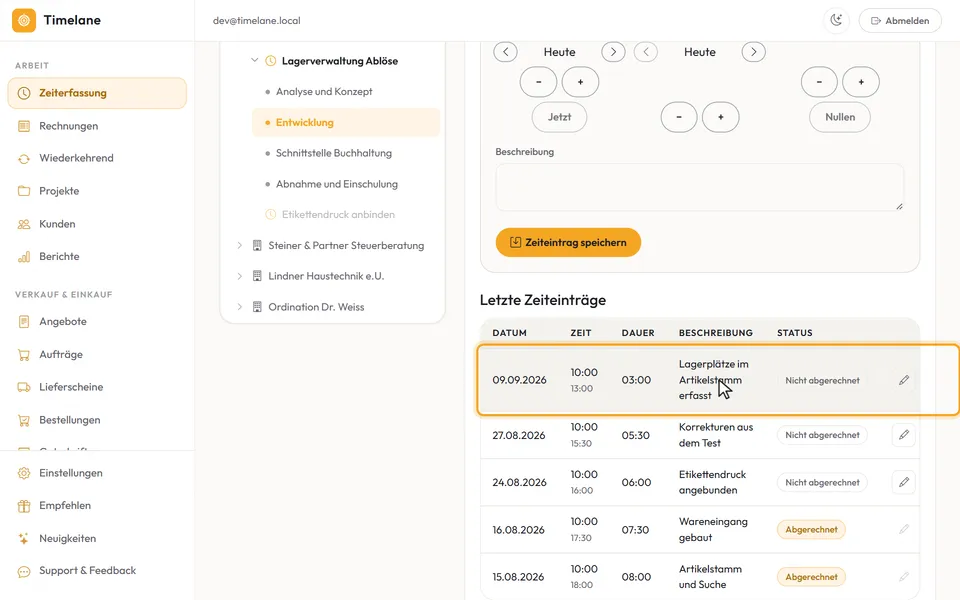Click building icon of Steiner & Partner
This screenshot has height=600, width=960.
coord(257,246)
